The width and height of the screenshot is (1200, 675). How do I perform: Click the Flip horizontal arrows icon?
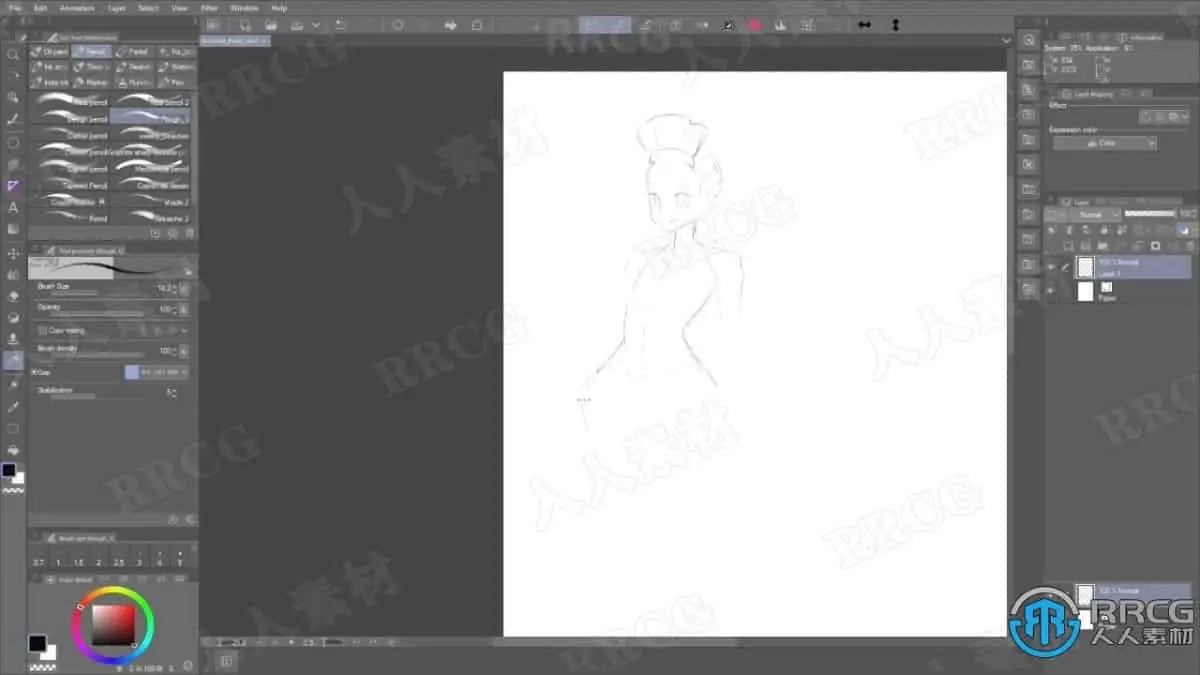pos(864,25)
